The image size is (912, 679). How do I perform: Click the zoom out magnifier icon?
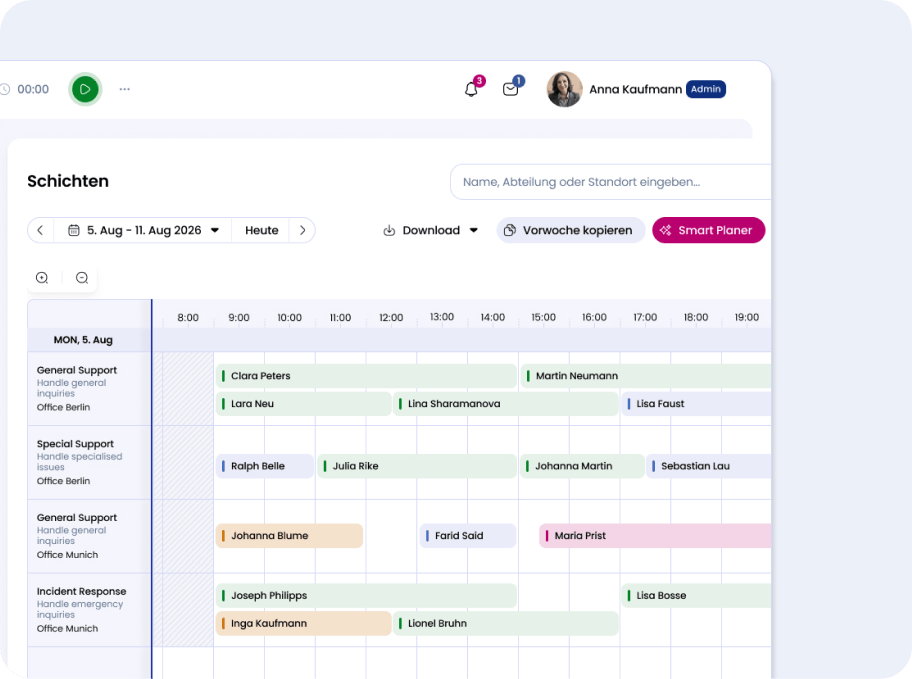(82, 278)
